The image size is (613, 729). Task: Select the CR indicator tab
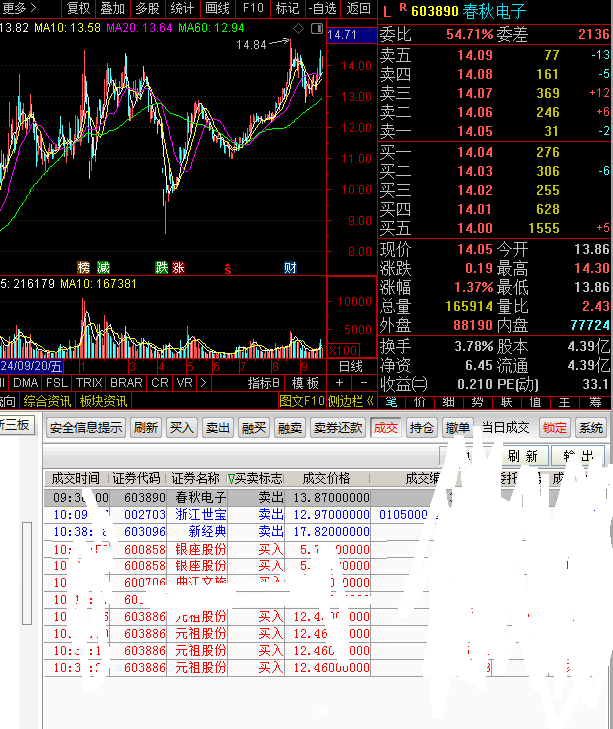point(160,383)
